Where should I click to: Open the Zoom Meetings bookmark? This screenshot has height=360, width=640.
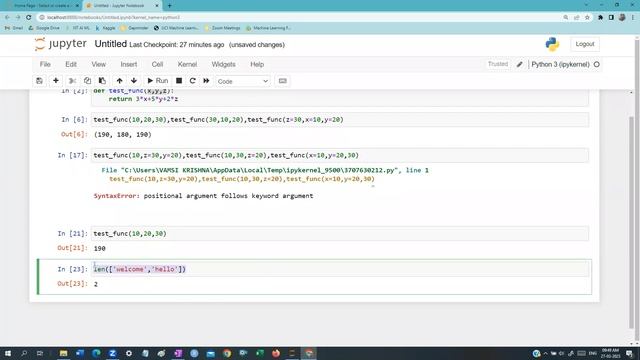coord(222,28)
